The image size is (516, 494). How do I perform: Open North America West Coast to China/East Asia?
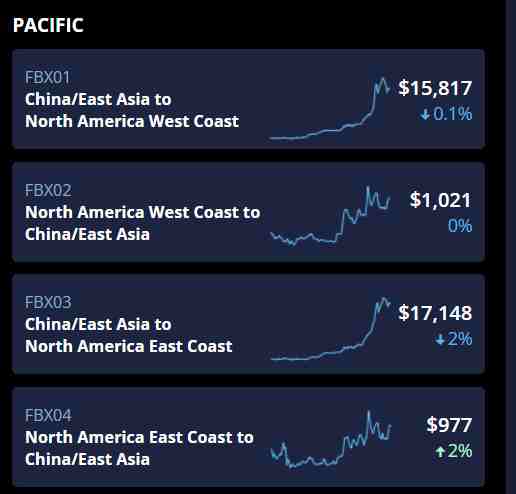point(143,223)
